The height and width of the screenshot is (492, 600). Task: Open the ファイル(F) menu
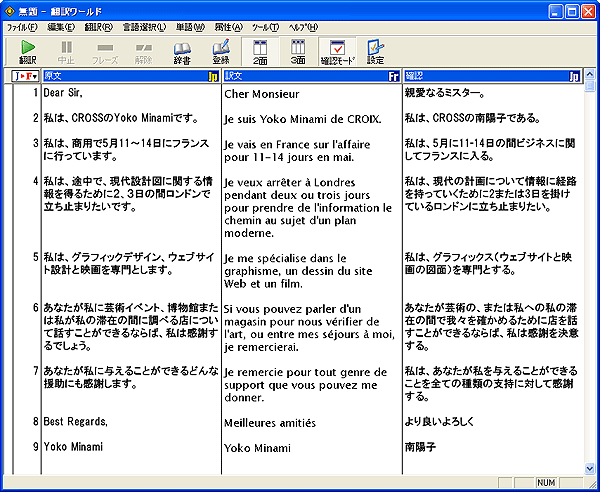(x=22, y=27)
